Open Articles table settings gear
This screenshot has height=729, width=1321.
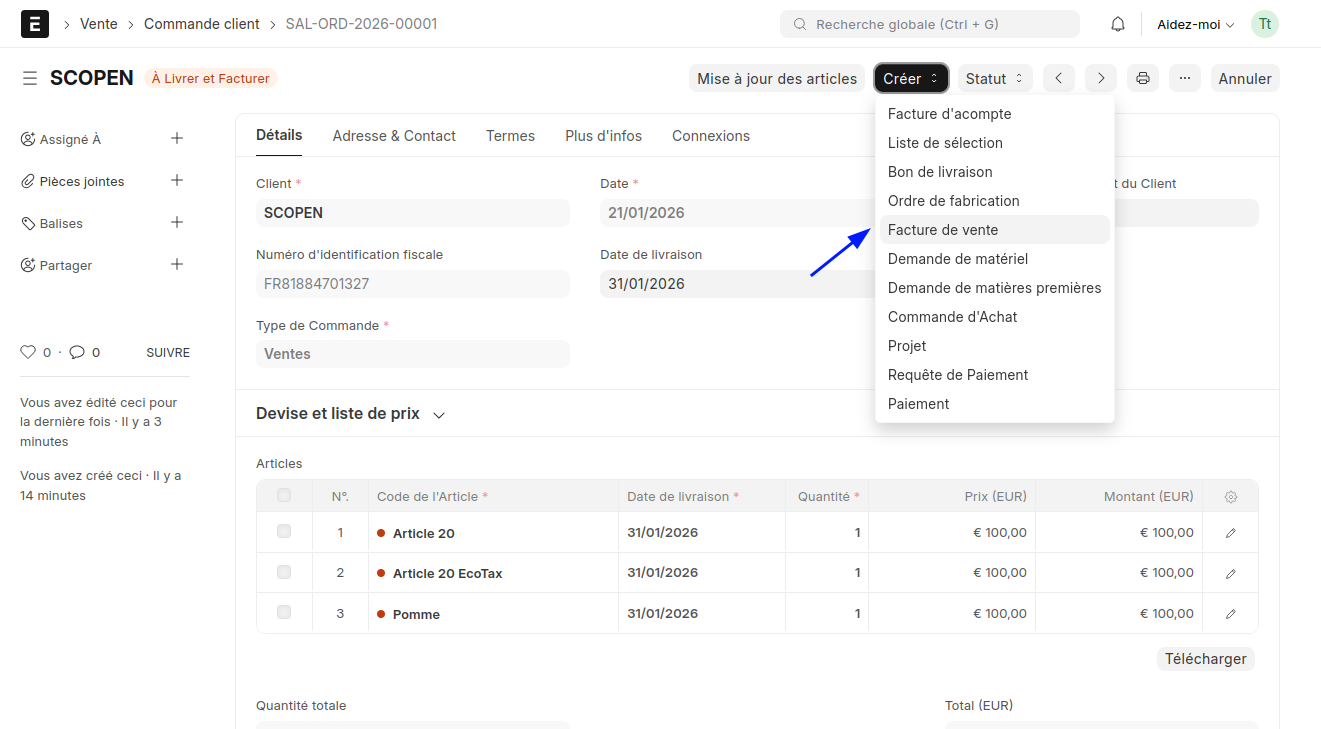click(x=1231, y=497)
